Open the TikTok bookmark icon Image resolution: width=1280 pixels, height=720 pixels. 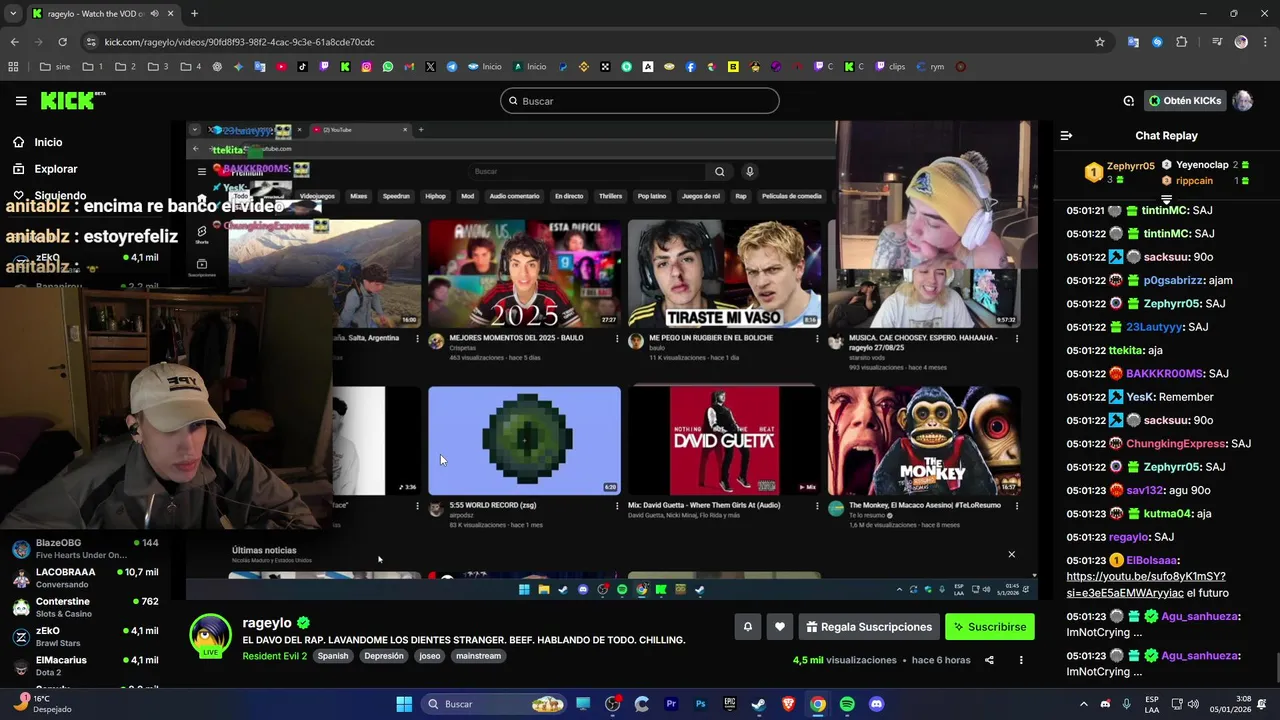[x=303, y=67]
